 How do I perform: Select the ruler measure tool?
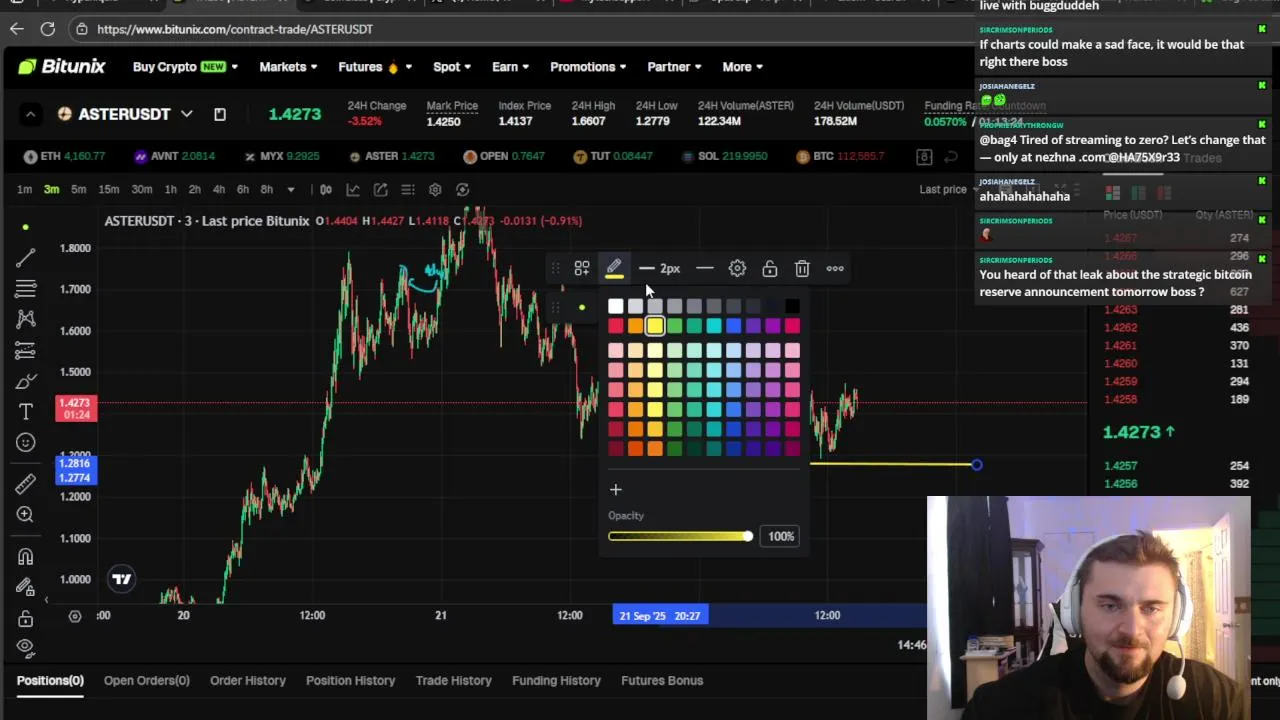[x=26, y=483]
